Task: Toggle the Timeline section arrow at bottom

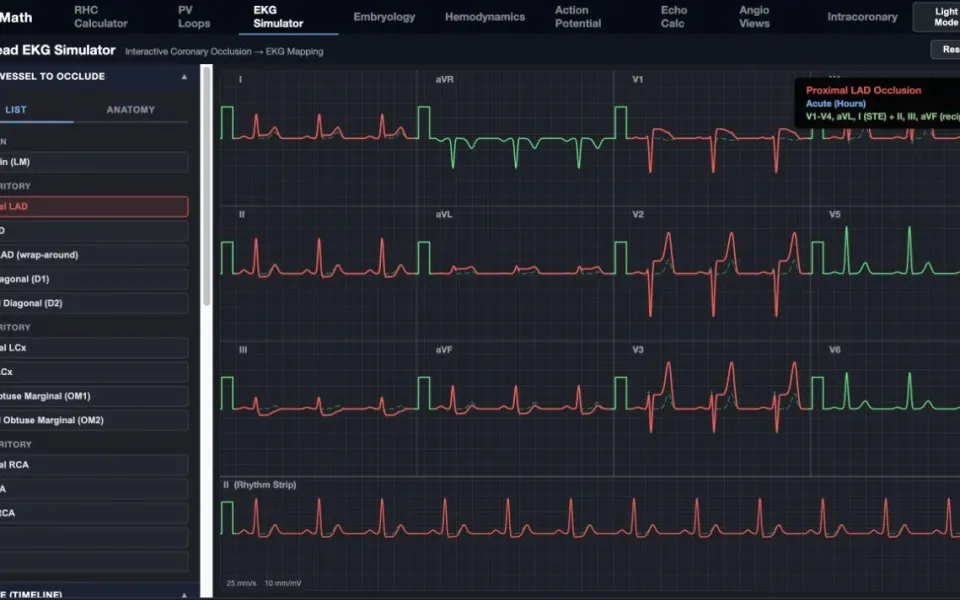Action: [184, 594]
